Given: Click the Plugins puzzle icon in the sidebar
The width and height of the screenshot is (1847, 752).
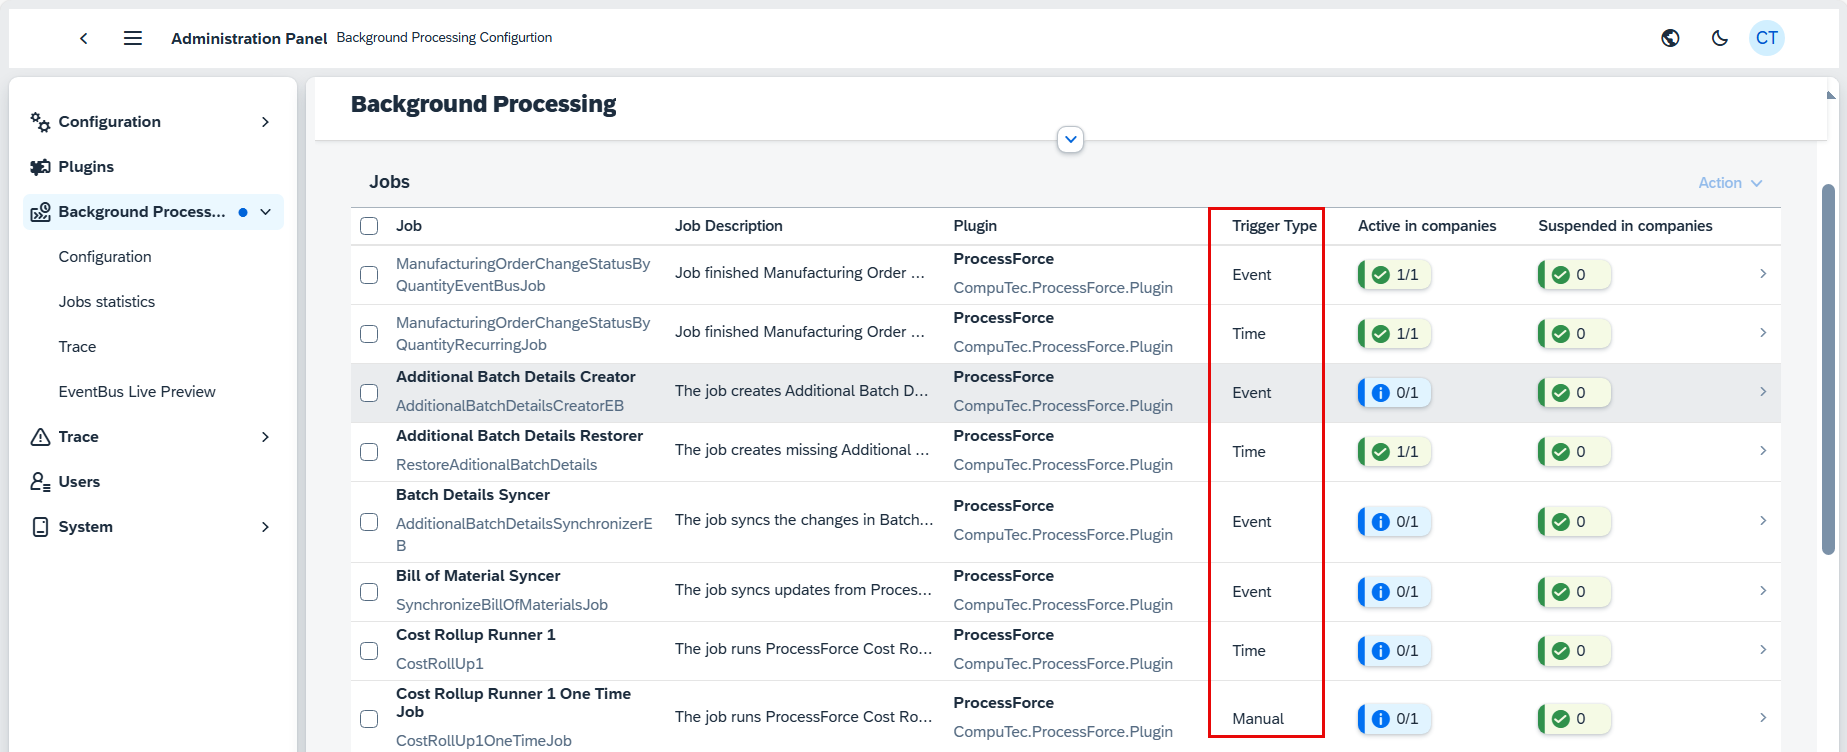Looking at the screenshot, I should [40, 167].
